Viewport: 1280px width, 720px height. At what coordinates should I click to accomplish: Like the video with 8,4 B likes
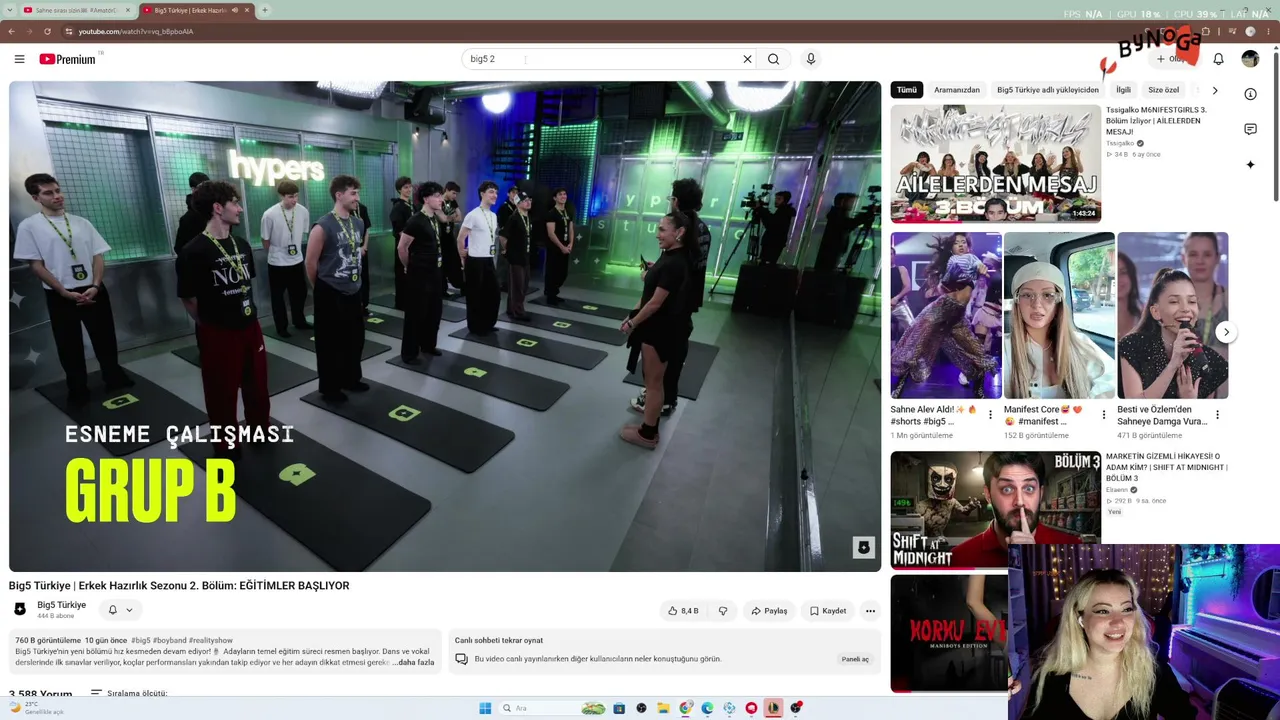[x=684, y=611]
